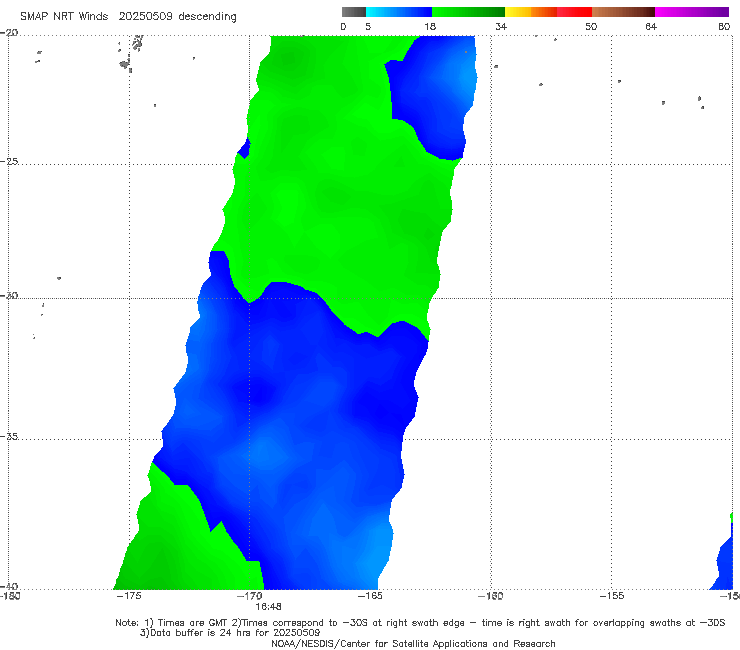Click the longitude label '-175'
The height and width of the screenshot is (650, 740).
pyautogui.click(x=128, y=596)
